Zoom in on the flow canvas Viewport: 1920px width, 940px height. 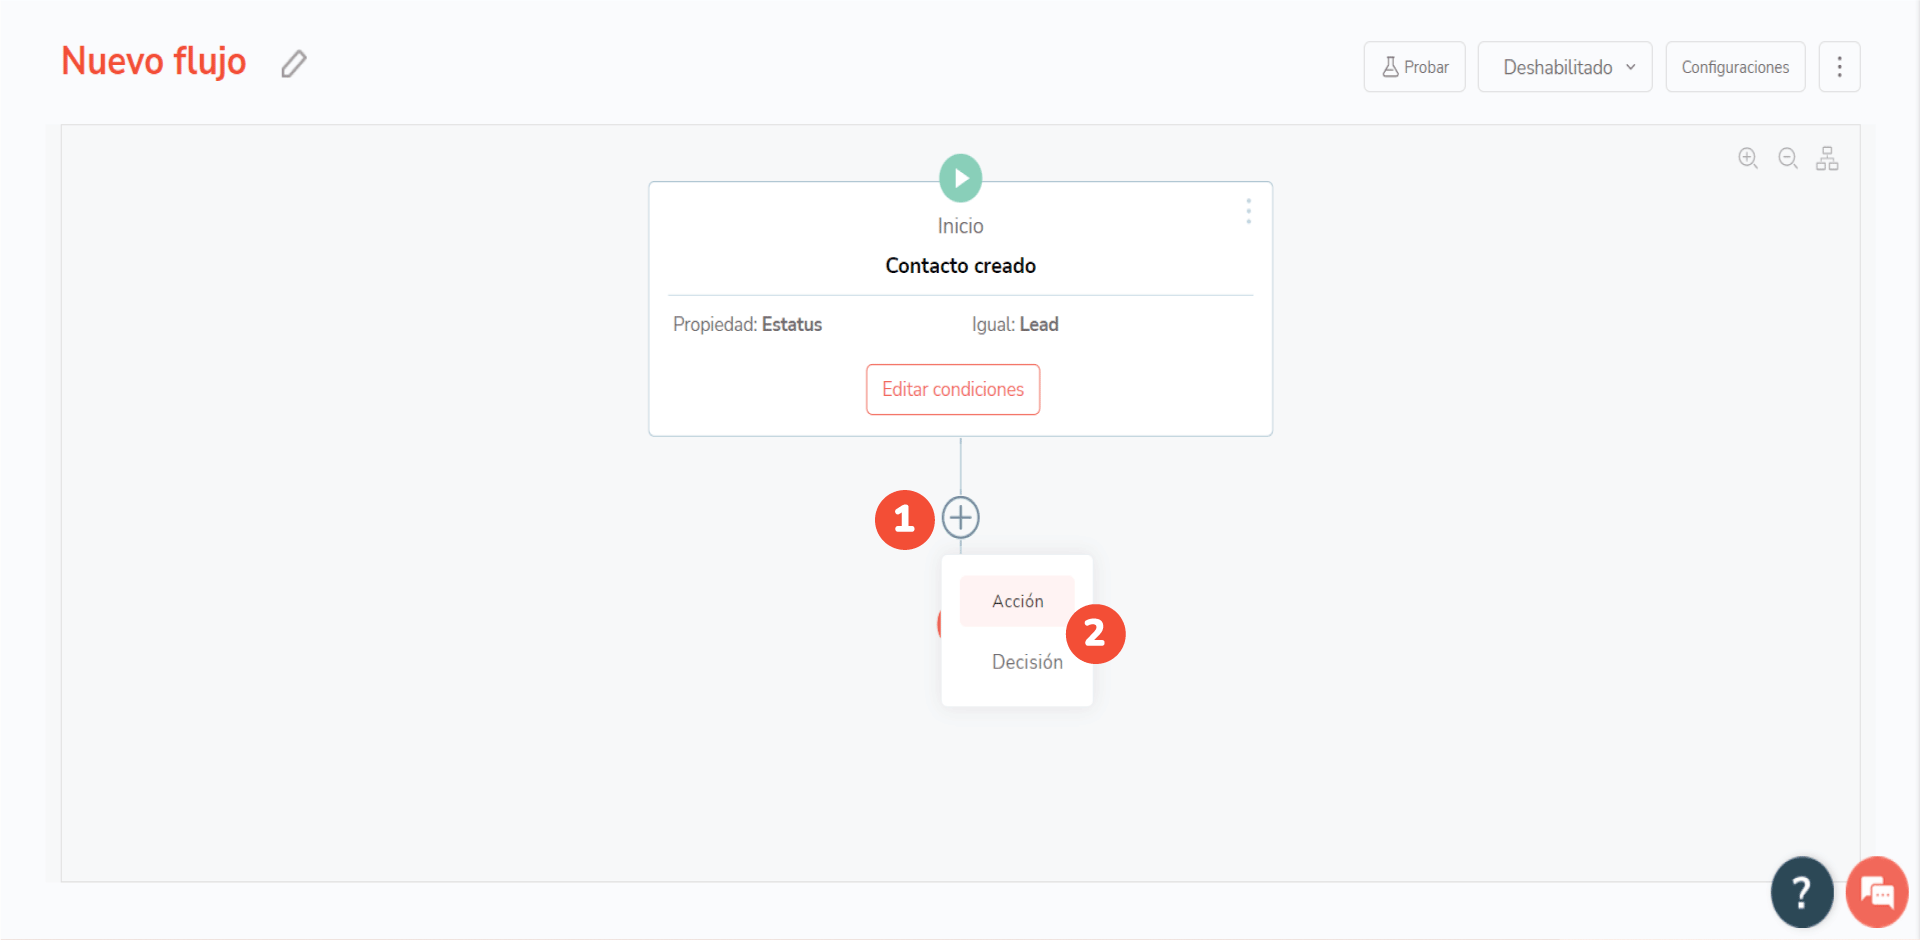pyautogui.click(x=1747, y=158)
